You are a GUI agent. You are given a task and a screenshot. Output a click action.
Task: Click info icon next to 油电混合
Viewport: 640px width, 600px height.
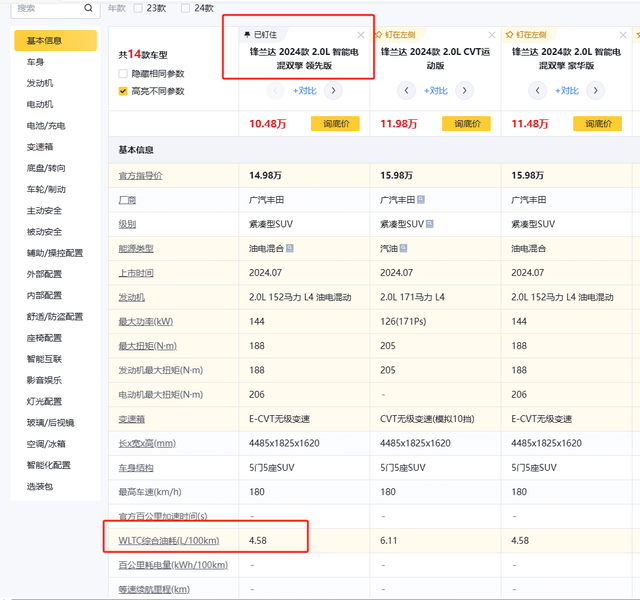click(x=290, y=248)
